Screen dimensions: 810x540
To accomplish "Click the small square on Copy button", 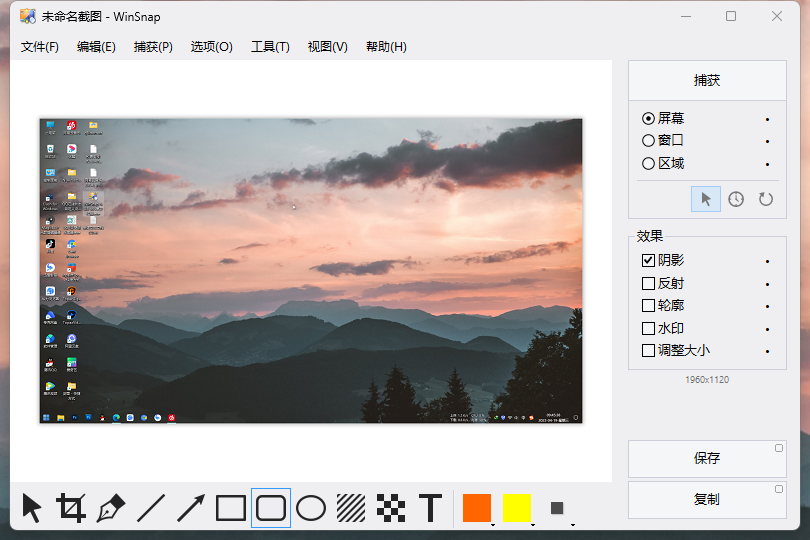I will pyautogui.click(x=778, y=489).
